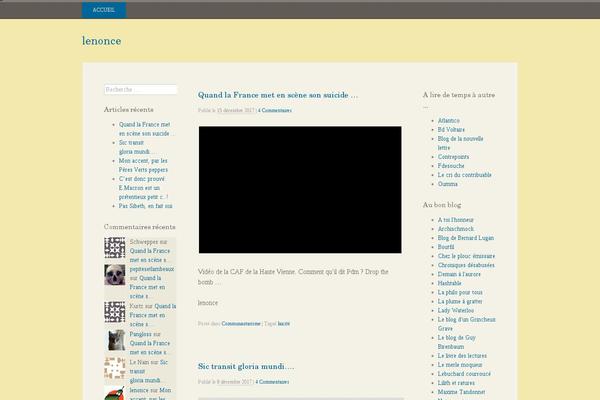Screen dimensions: 600x400
Task: Open recent article 'Sic transit gloria mundi'
Action: tap(134, 147)
